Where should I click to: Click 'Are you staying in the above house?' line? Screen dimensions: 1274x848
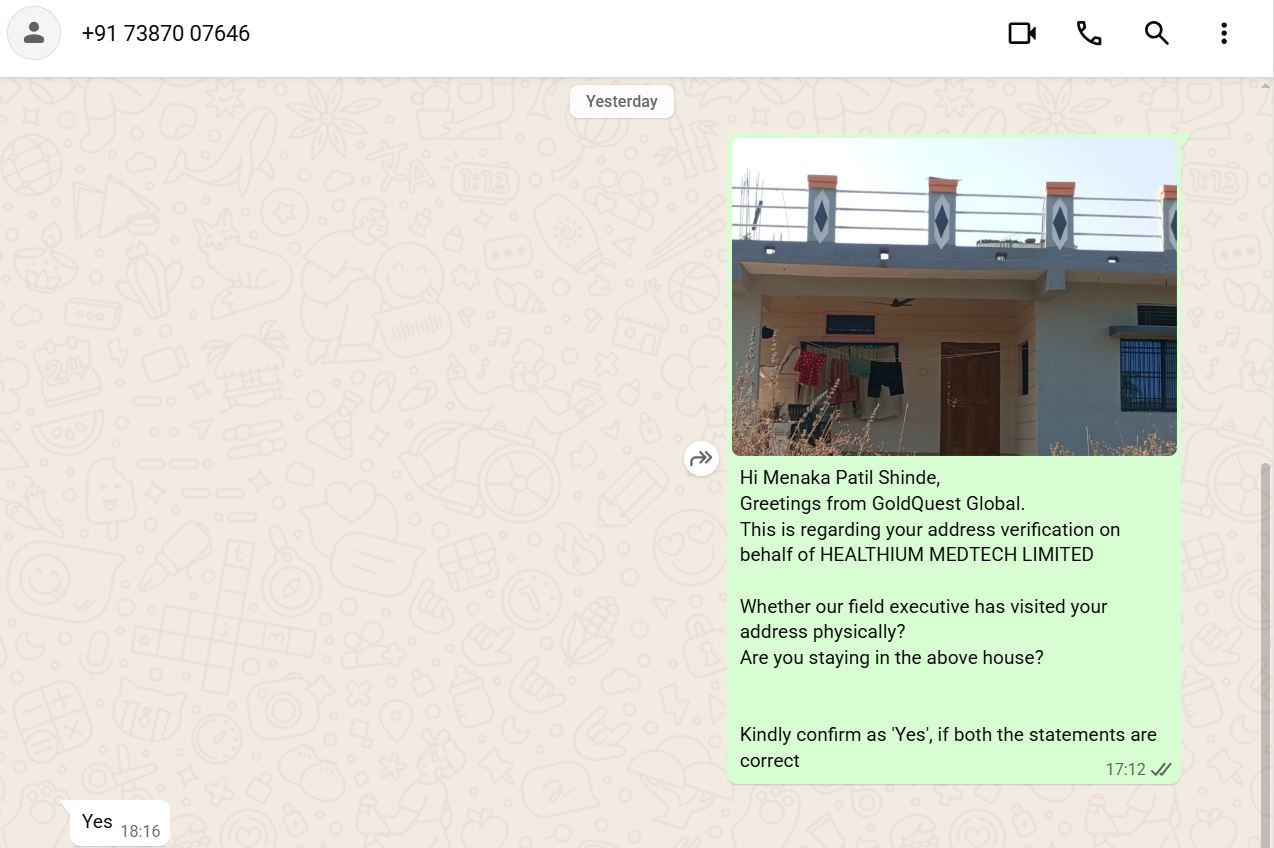click(x=892, y=657)
